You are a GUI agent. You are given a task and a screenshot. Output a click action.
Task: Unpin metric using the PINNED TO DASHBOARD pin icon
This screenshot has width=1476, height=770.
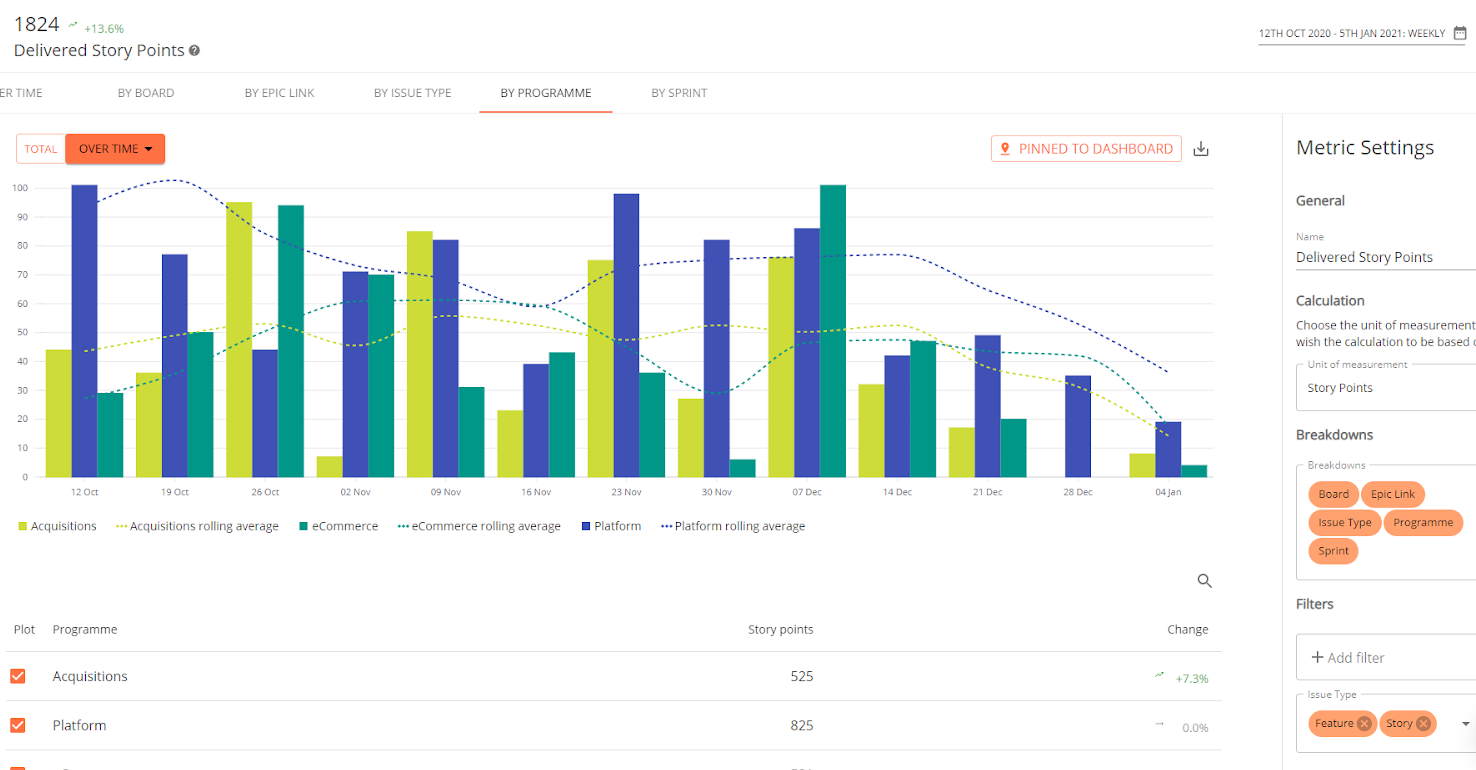[1004, 147]
